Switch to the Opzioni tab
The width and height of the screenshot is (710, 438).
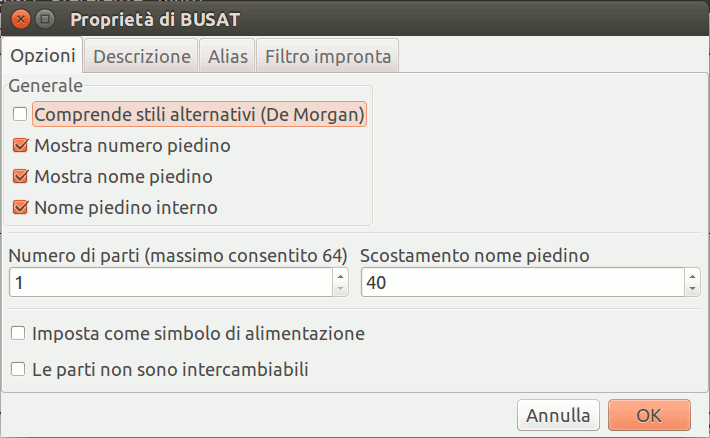[44, 56]
